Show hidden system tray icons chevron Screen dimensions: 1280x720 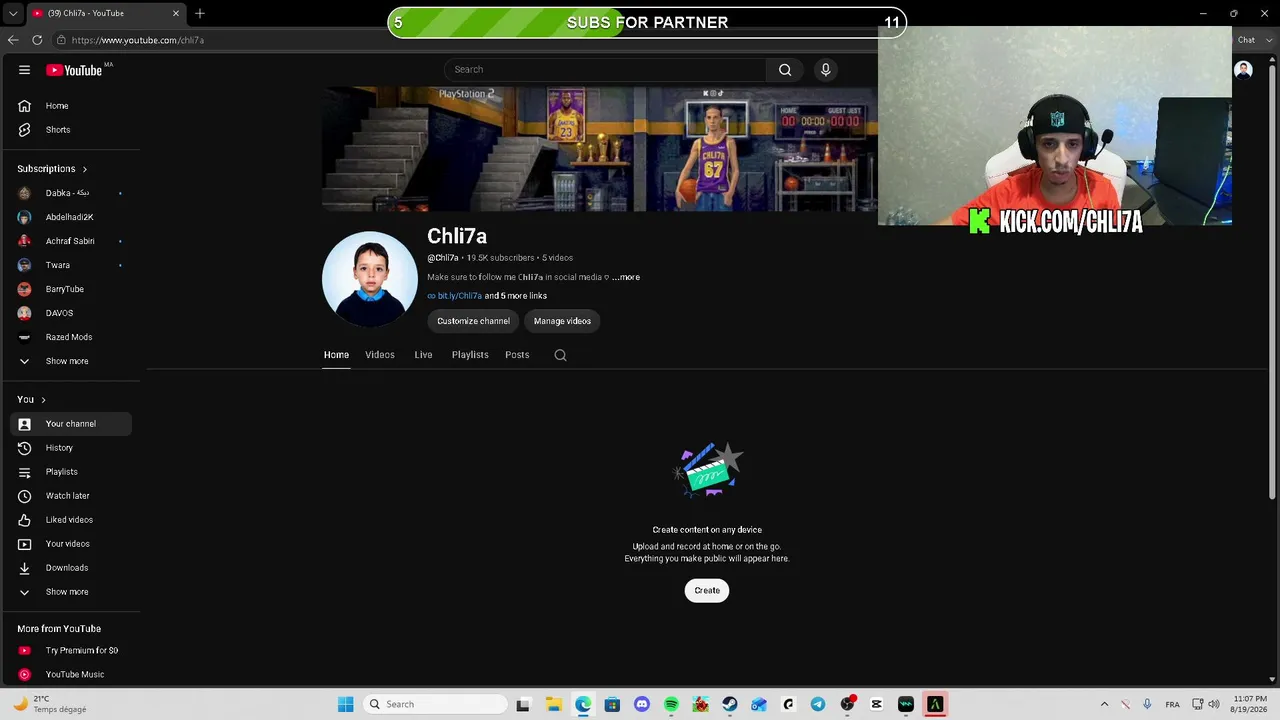(1104, 704)
